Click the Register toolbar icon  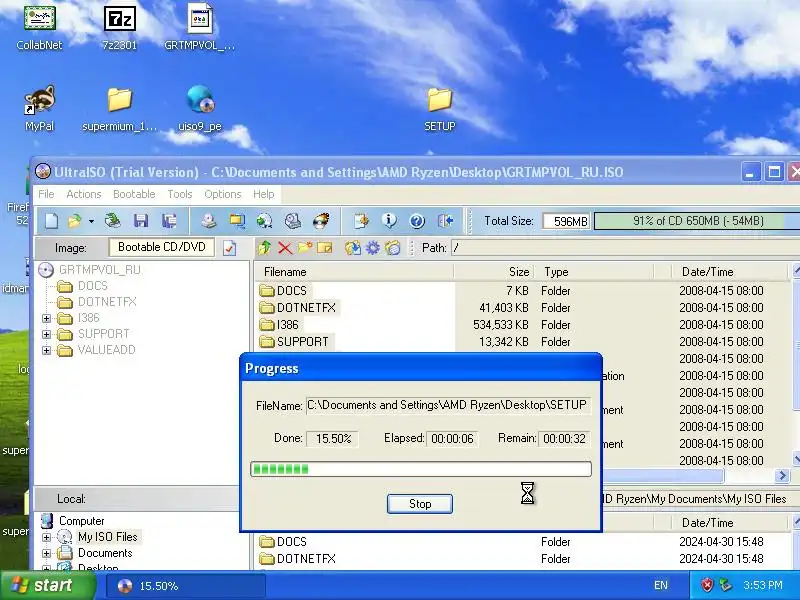tap(361, 221)
